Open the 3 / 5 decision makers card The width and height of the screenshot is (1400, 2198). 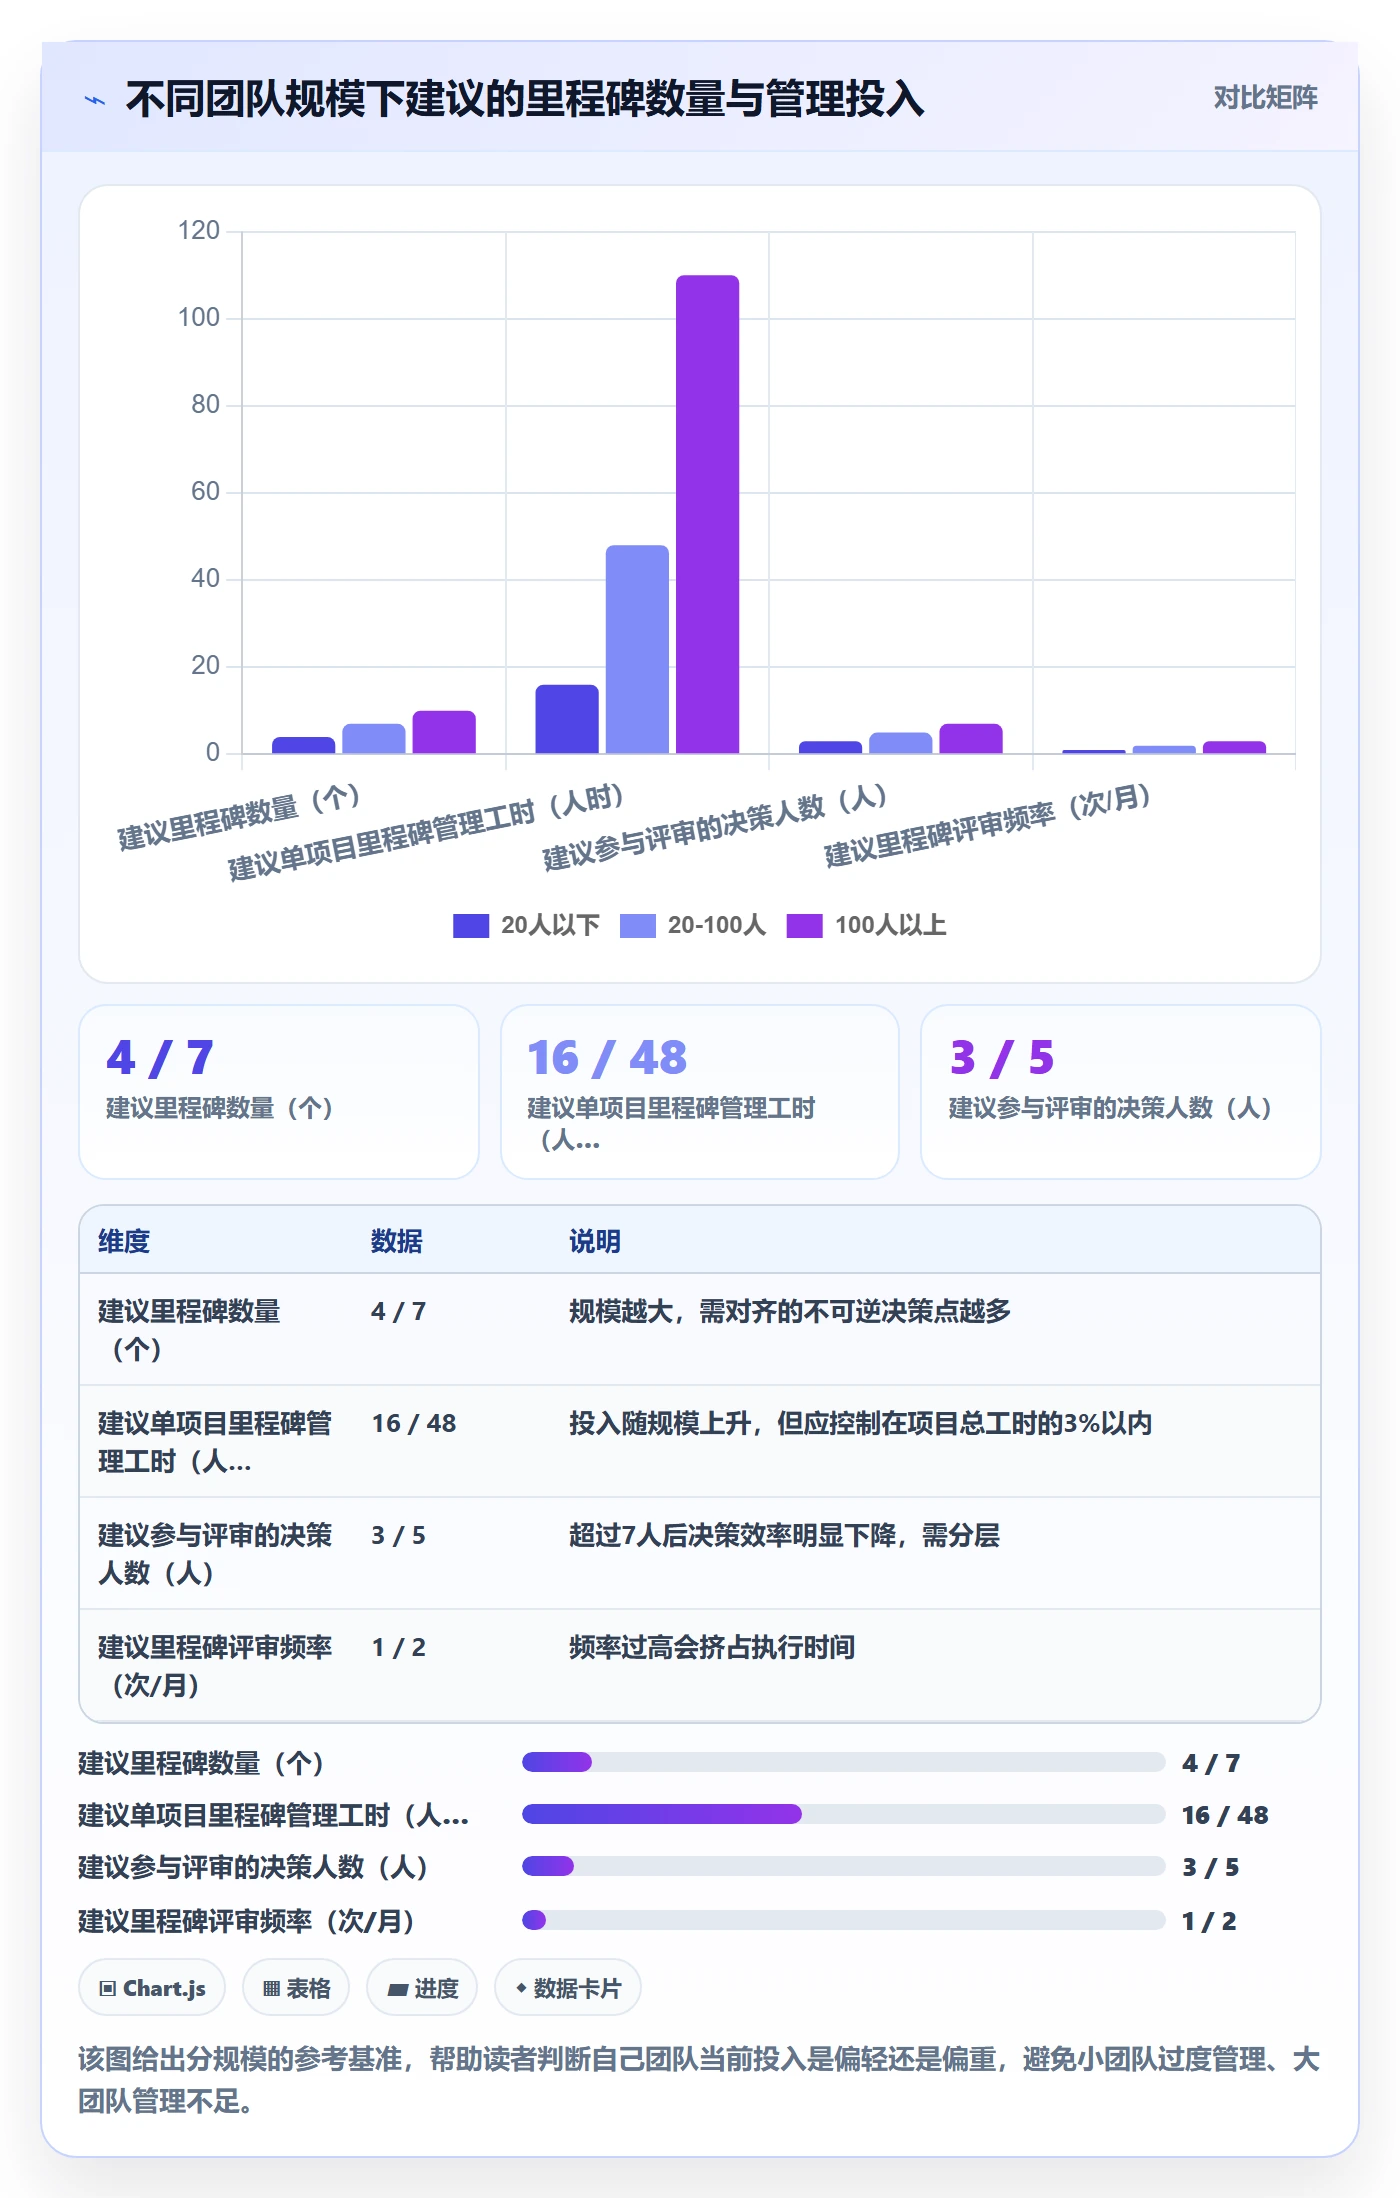click(1121, 1092)
